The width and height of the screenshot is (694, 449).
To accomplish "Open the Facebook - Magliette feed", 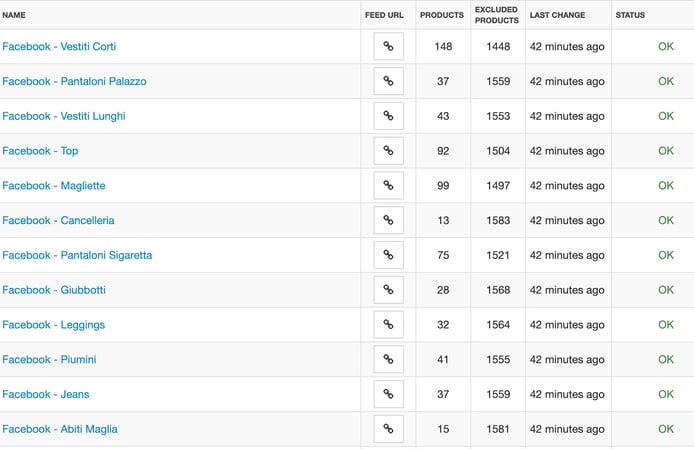I will pos(54,186).
